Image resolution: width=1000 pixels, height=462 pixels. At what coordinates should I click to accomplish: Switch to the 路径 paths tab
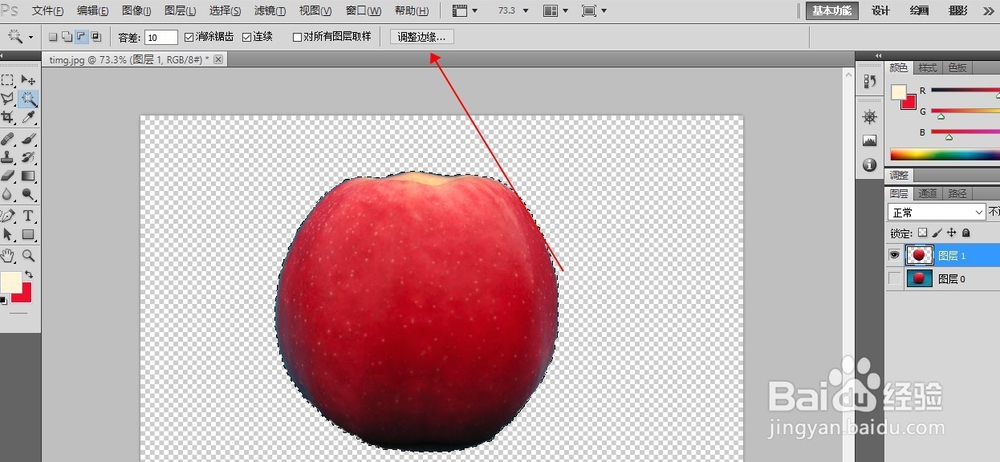click(x=957, y=193)
